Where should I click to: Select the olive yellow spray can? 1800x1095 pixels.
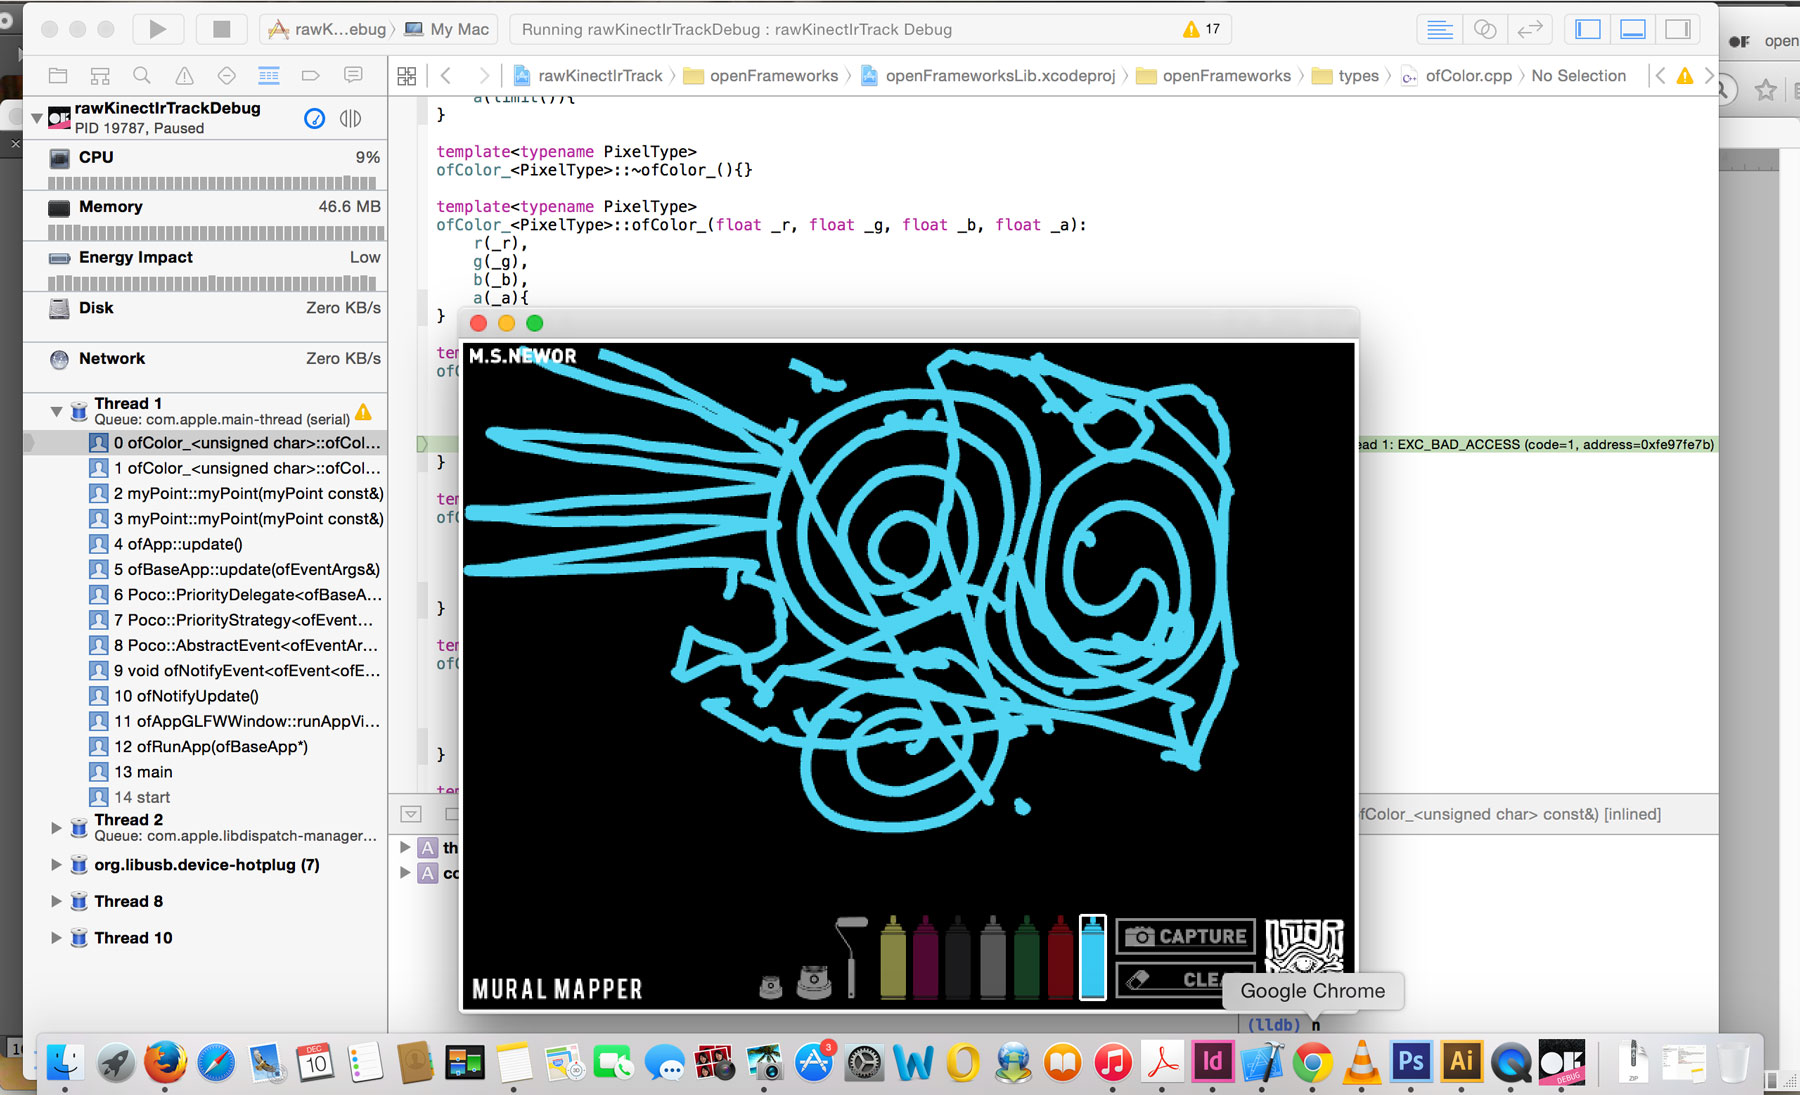tap(892, 956)
